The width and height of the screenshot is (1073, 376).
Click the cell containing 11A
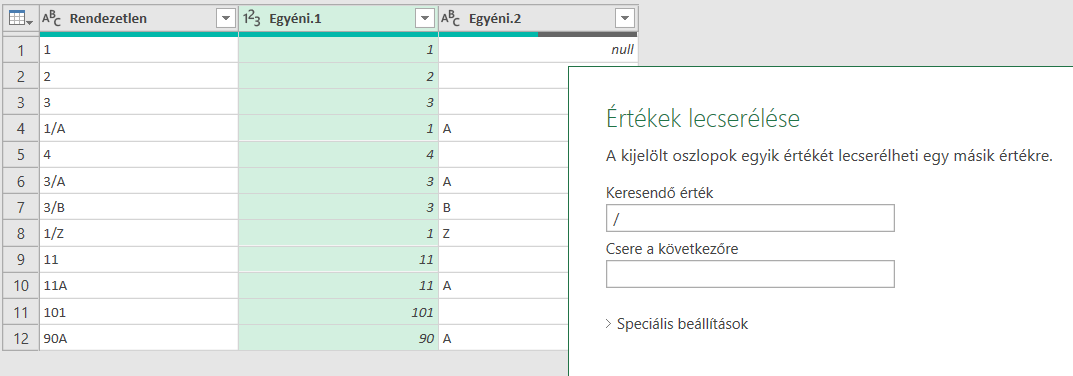[x=139, y=286]
